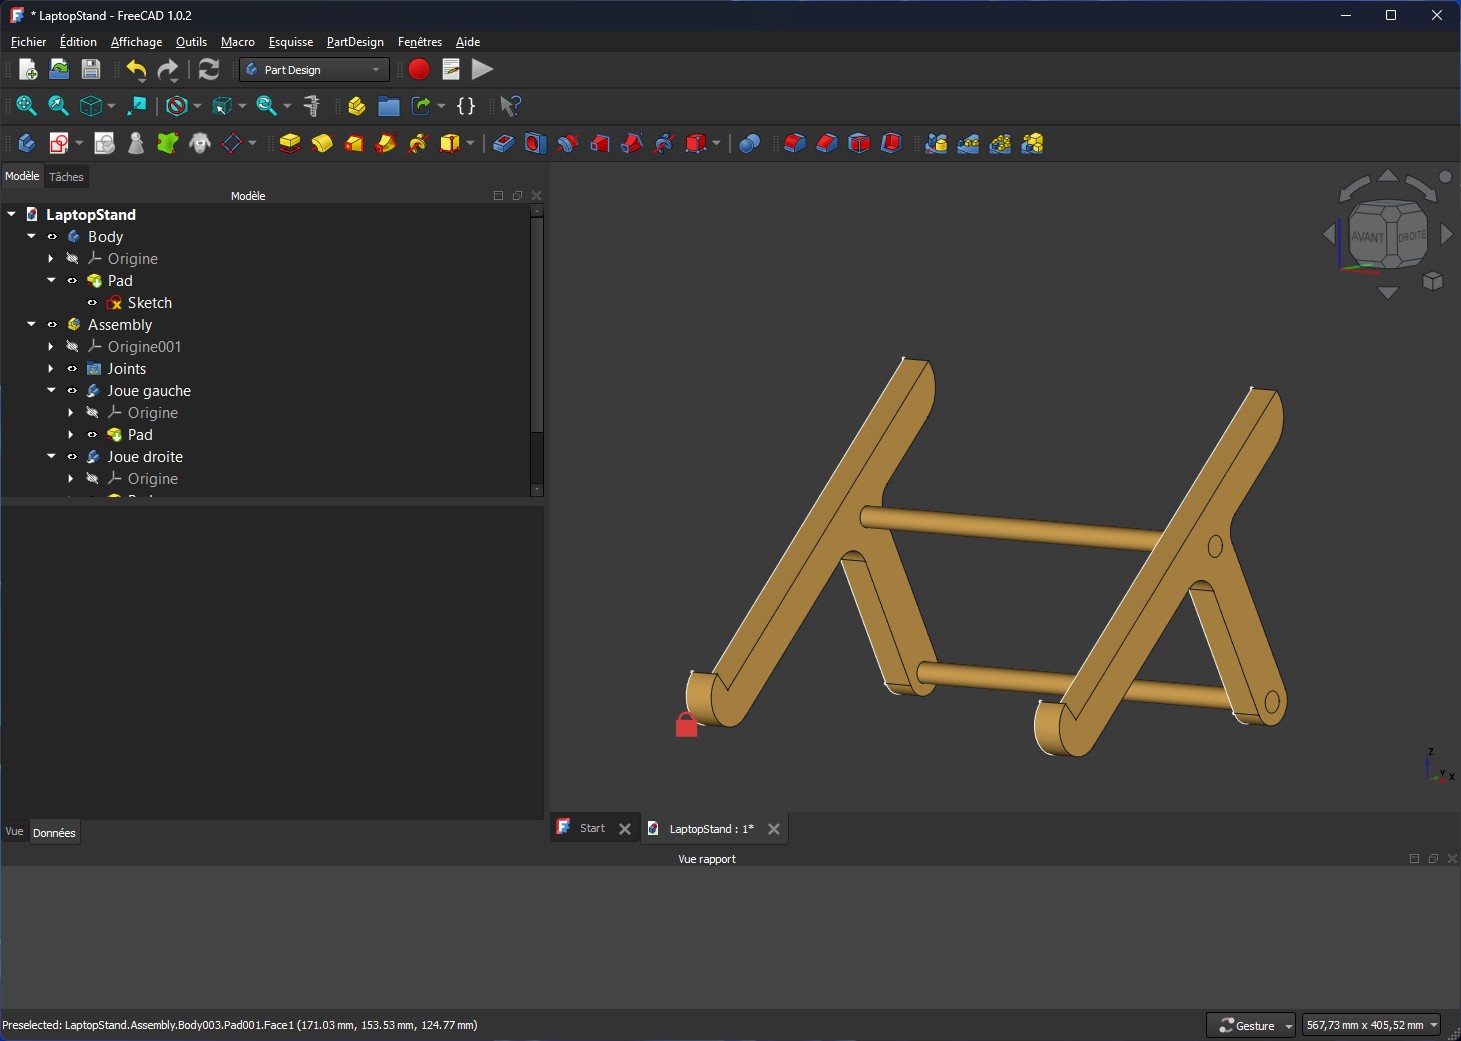Click the Pad (extrude) tool icon
The height and width of the screenshot is (1041, 1461).
290,143
